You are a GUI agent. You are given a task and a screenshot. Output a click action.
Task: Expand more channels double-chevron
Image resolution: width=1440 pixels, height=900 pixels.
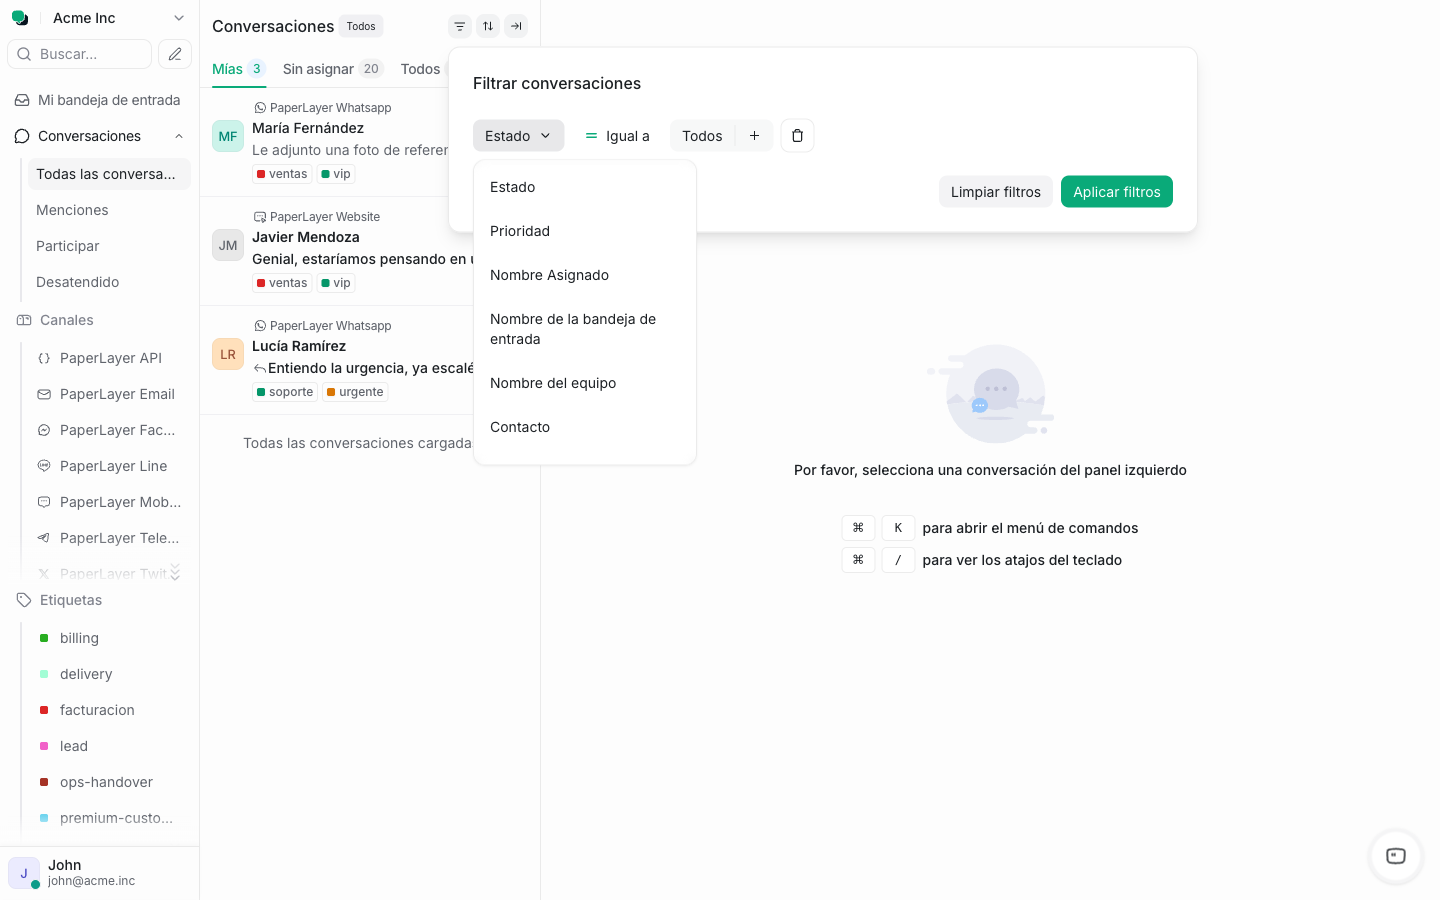coord(175,572)
